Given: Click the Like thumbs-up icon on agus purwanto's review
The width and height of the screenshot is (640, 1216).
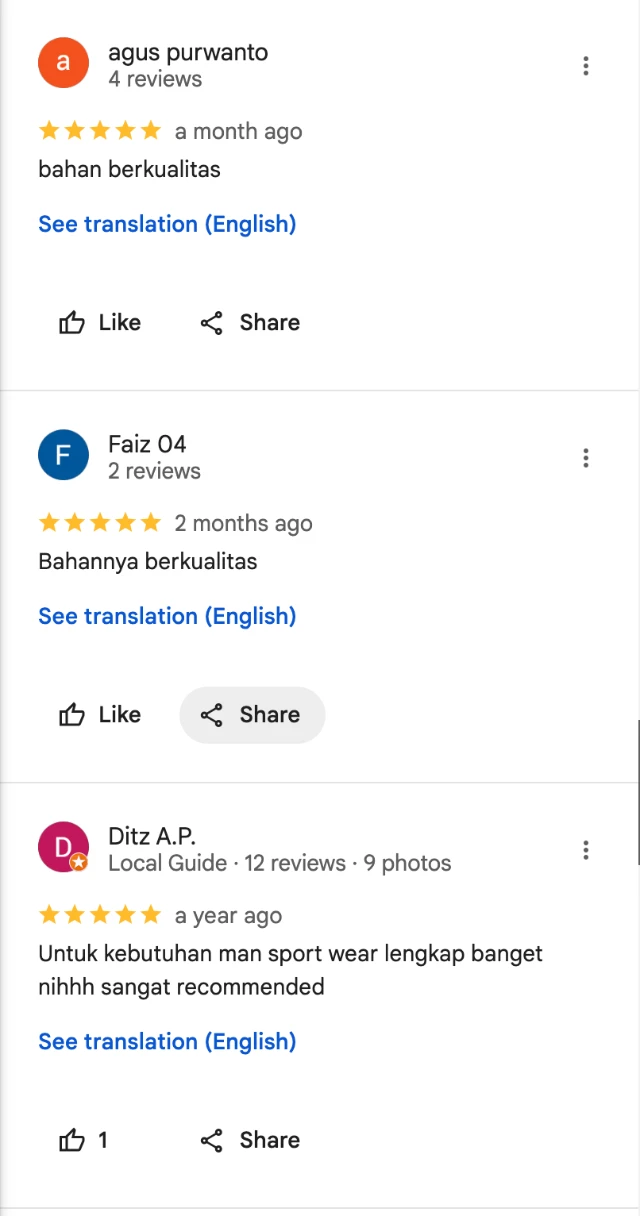Looking at the screenshot, I should pos(72,322).
